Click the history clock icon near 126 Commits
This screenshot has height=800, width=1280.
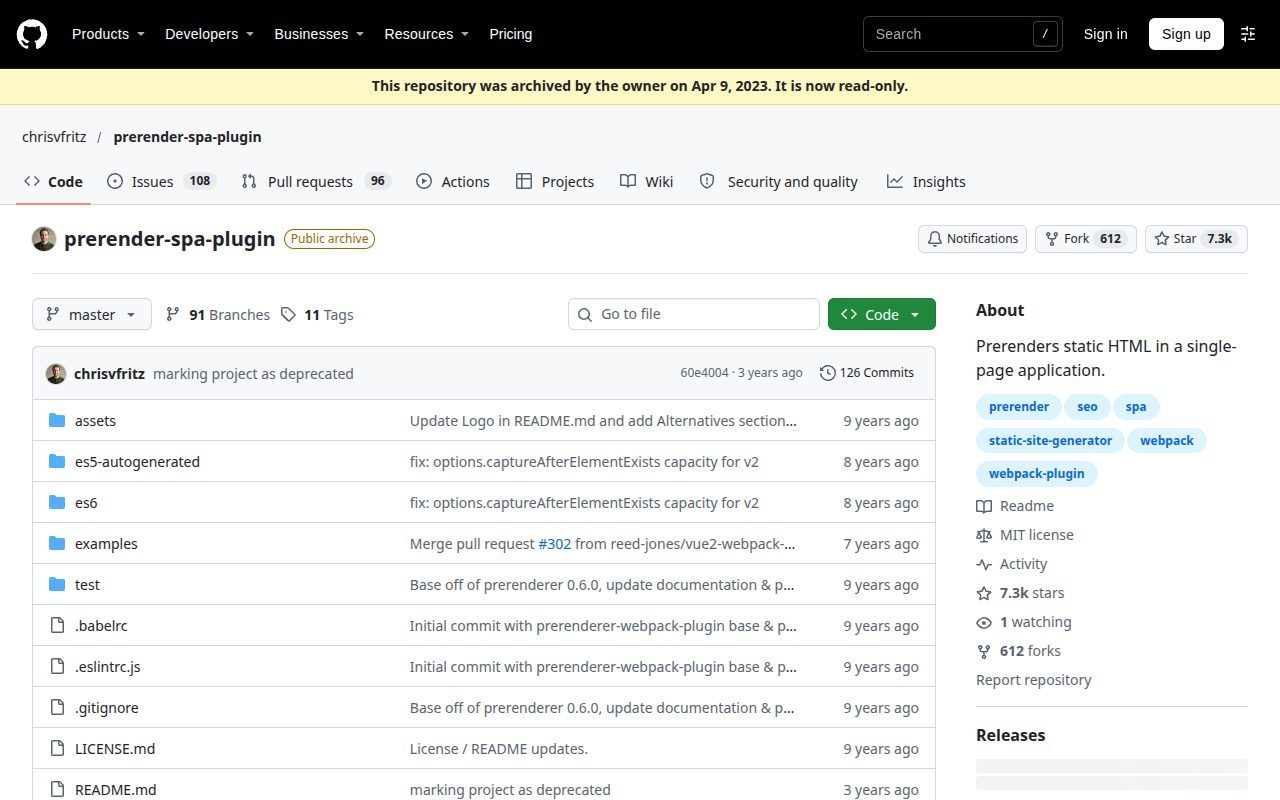(827, 373)
